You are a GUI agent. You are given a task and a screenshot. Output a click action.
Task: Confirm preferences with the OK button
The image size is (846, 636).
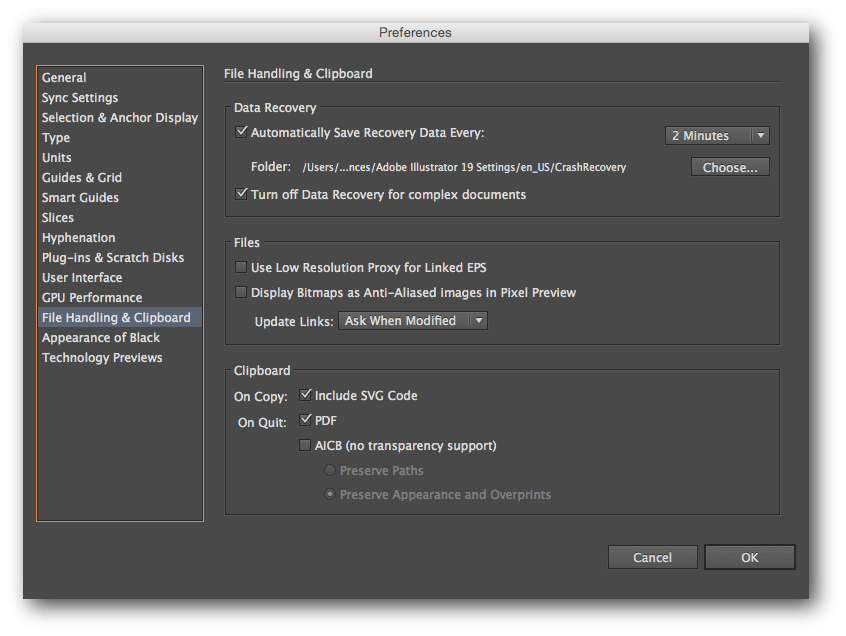[x=749, y=557]
